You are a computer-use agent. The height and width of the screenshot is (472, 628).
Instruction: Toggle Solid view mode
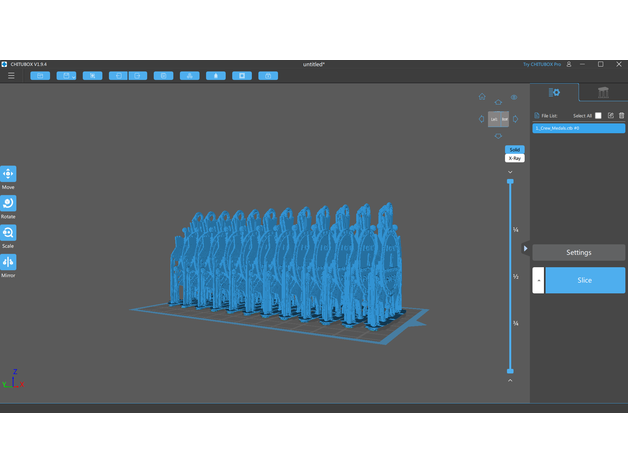pyautogui.click(x=514, y=149)
